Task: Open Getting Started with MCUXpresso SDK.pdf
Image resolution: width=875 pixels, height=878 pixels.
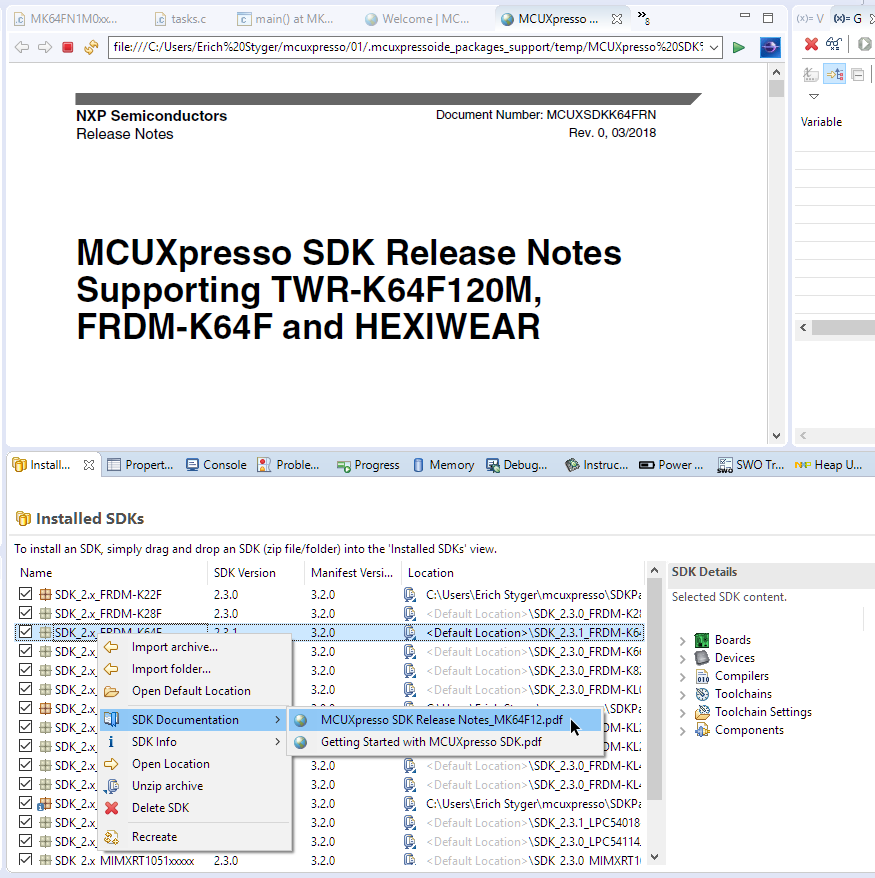Action: click(x=431, y=742)
